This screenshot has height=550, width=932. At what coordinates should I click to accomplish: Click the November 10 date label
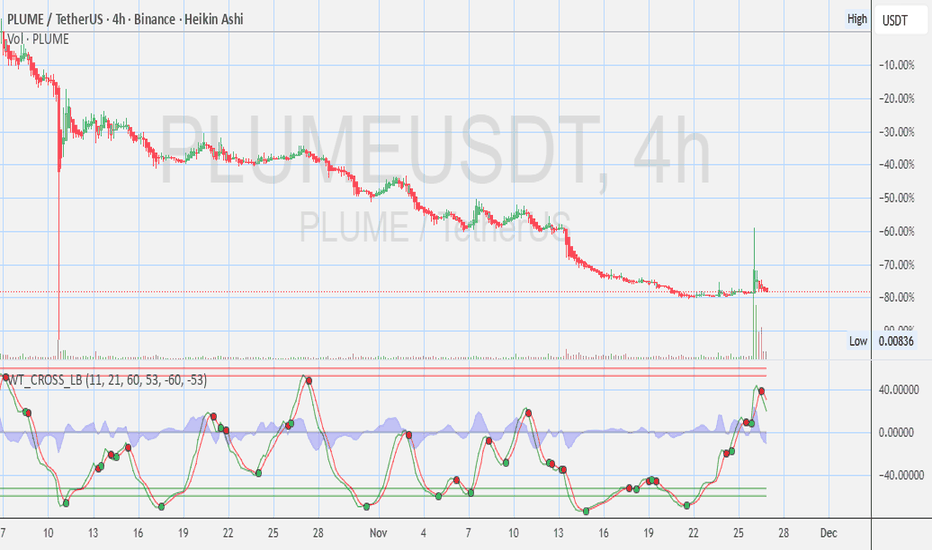(x=513, y=533)
